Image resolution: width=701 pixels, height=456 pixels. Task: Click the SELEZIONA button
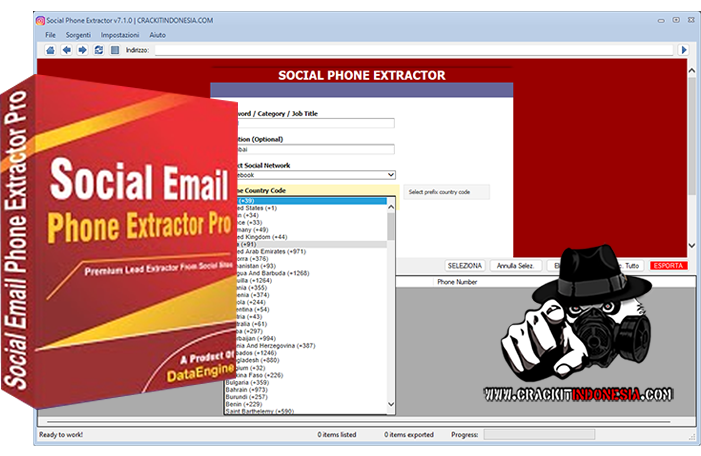pos(465,266)
